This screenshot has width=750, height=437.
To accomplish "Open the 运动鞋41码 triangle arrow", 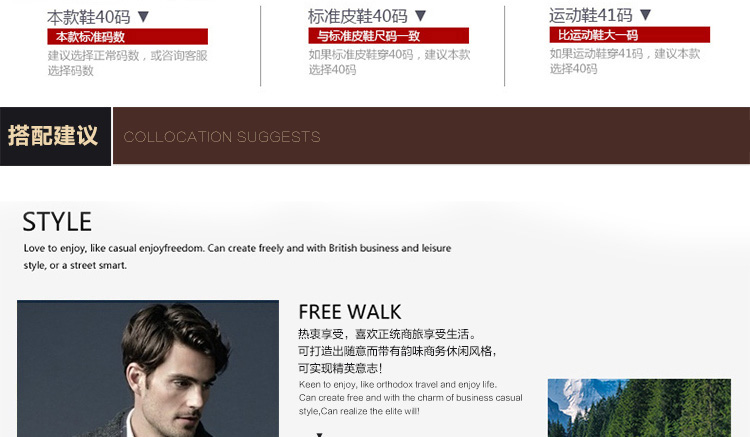I will pos(645,15).
